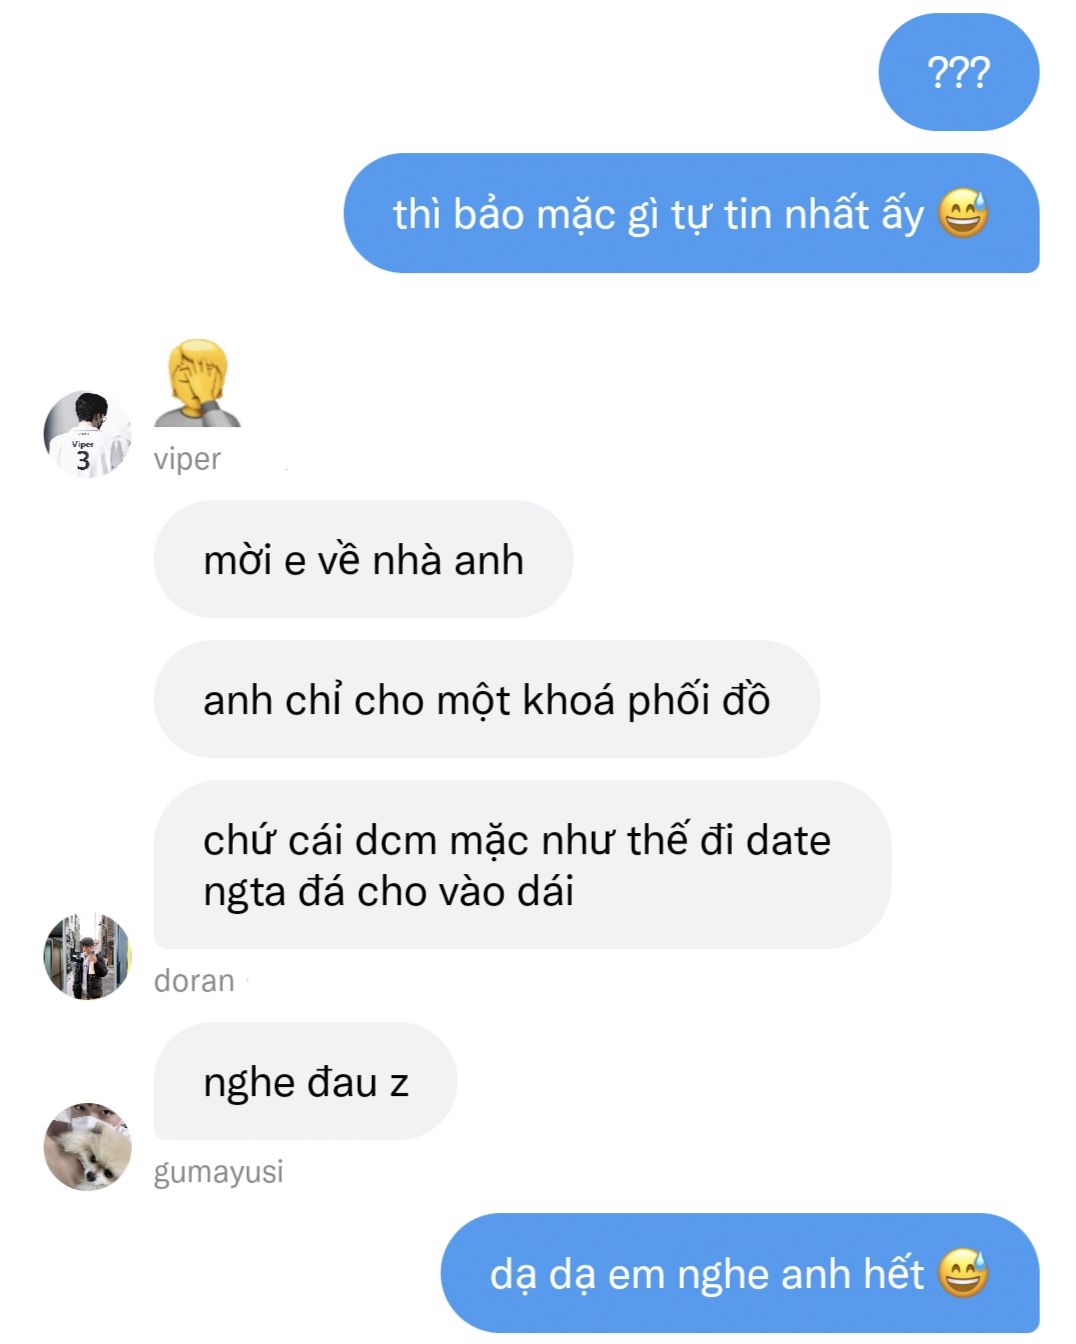The width and height of the screenshot is (1076, 1344).
Task: Click the jersey number 3 in viper's avatar
Action: click(x=83, y=461)
